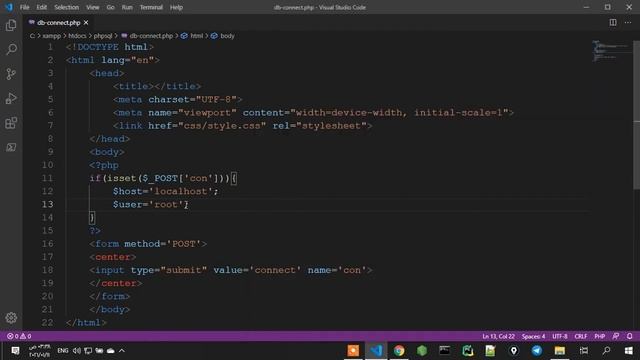Open the Search view in activity bar
The height and width of the screenshot is (360, 640).
(11, 49)
